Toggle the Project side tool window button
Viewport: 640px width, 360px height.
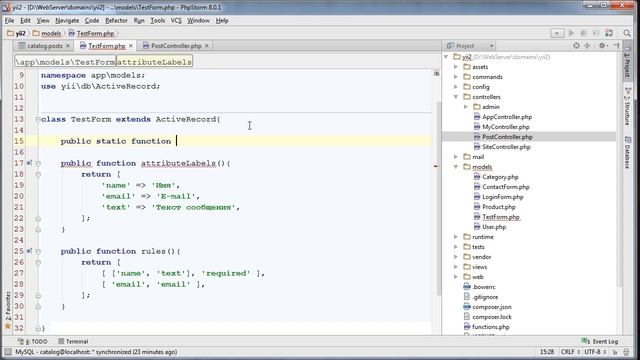pyautogui.click(x=627, y=62)
